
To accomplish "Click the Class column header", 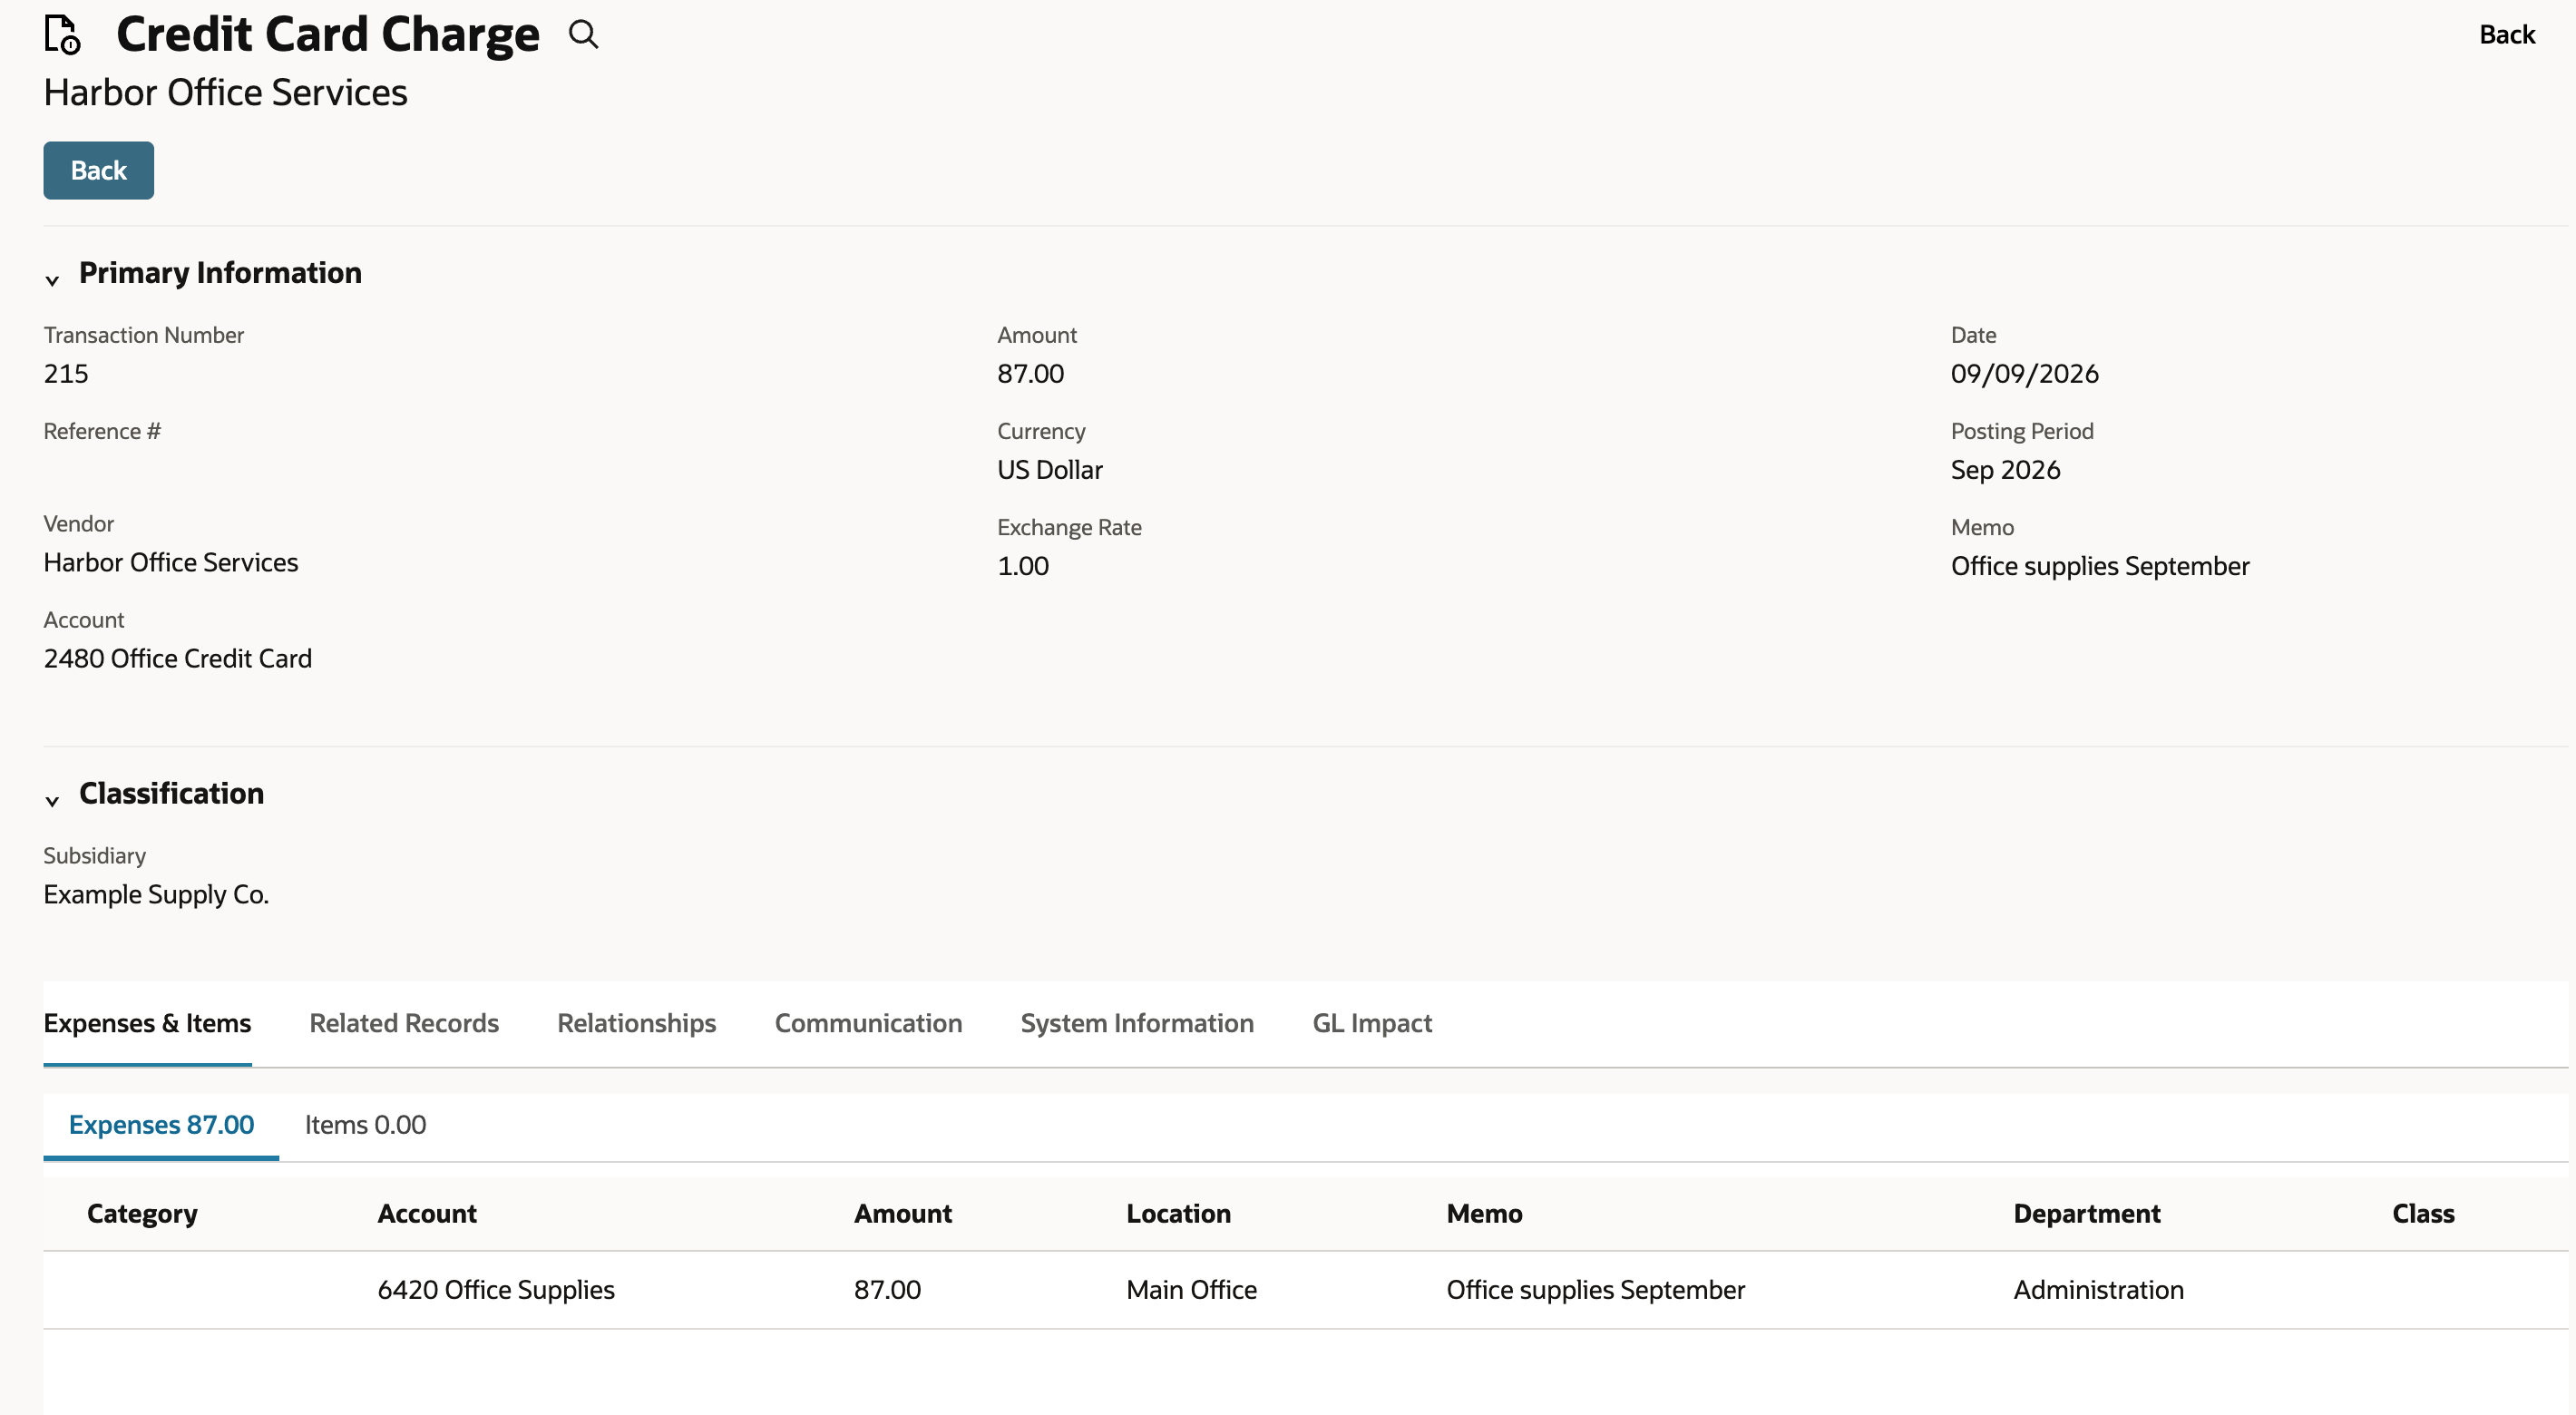I will (x=2423, y=1214).
